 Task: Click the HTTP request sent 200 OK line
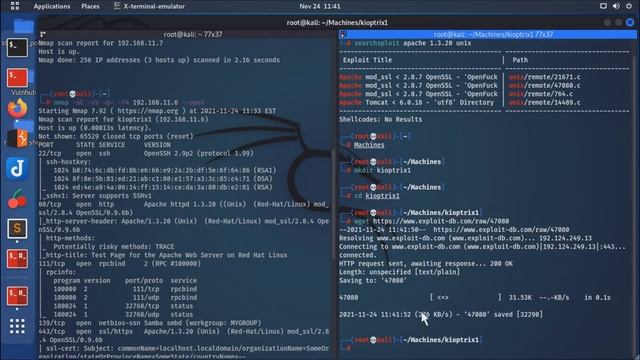tap(426, 263)
